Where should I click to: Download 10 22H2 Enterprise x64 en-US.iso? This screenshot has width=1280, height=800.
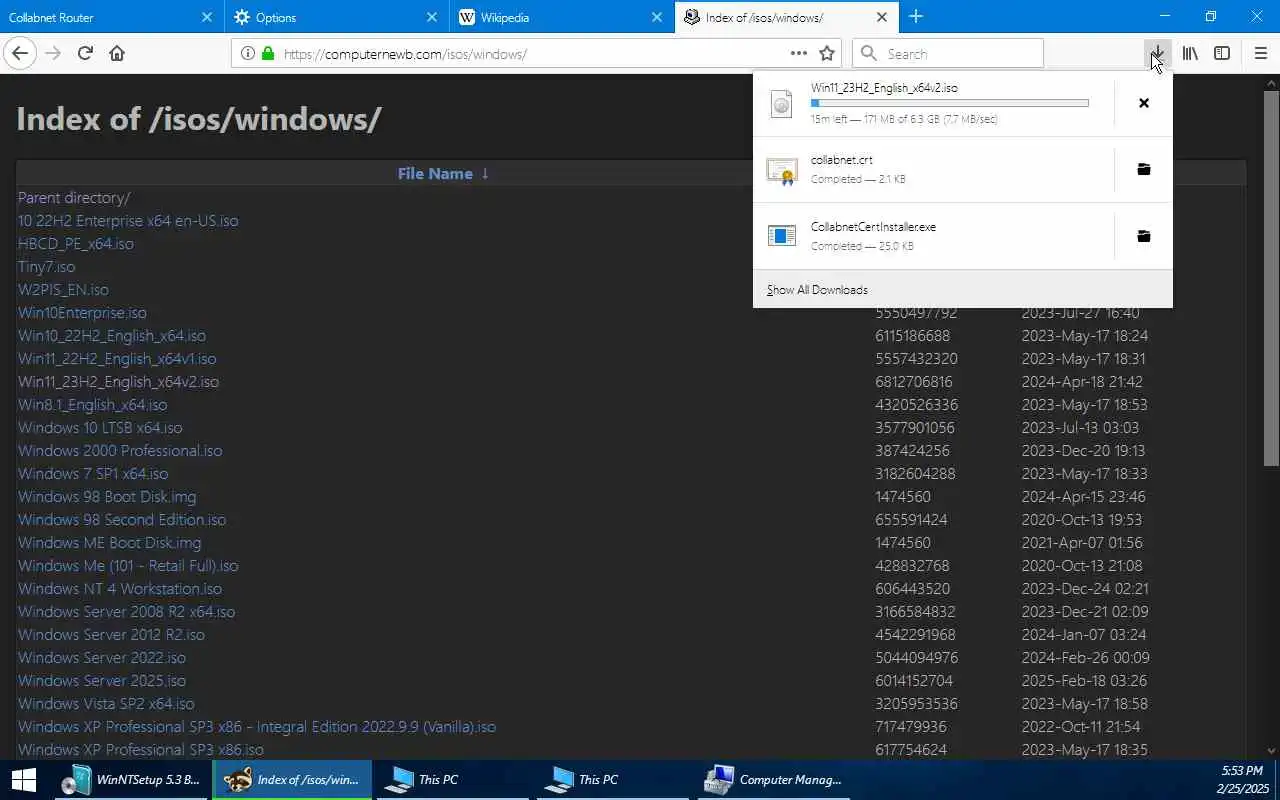[x=128, y=221]
